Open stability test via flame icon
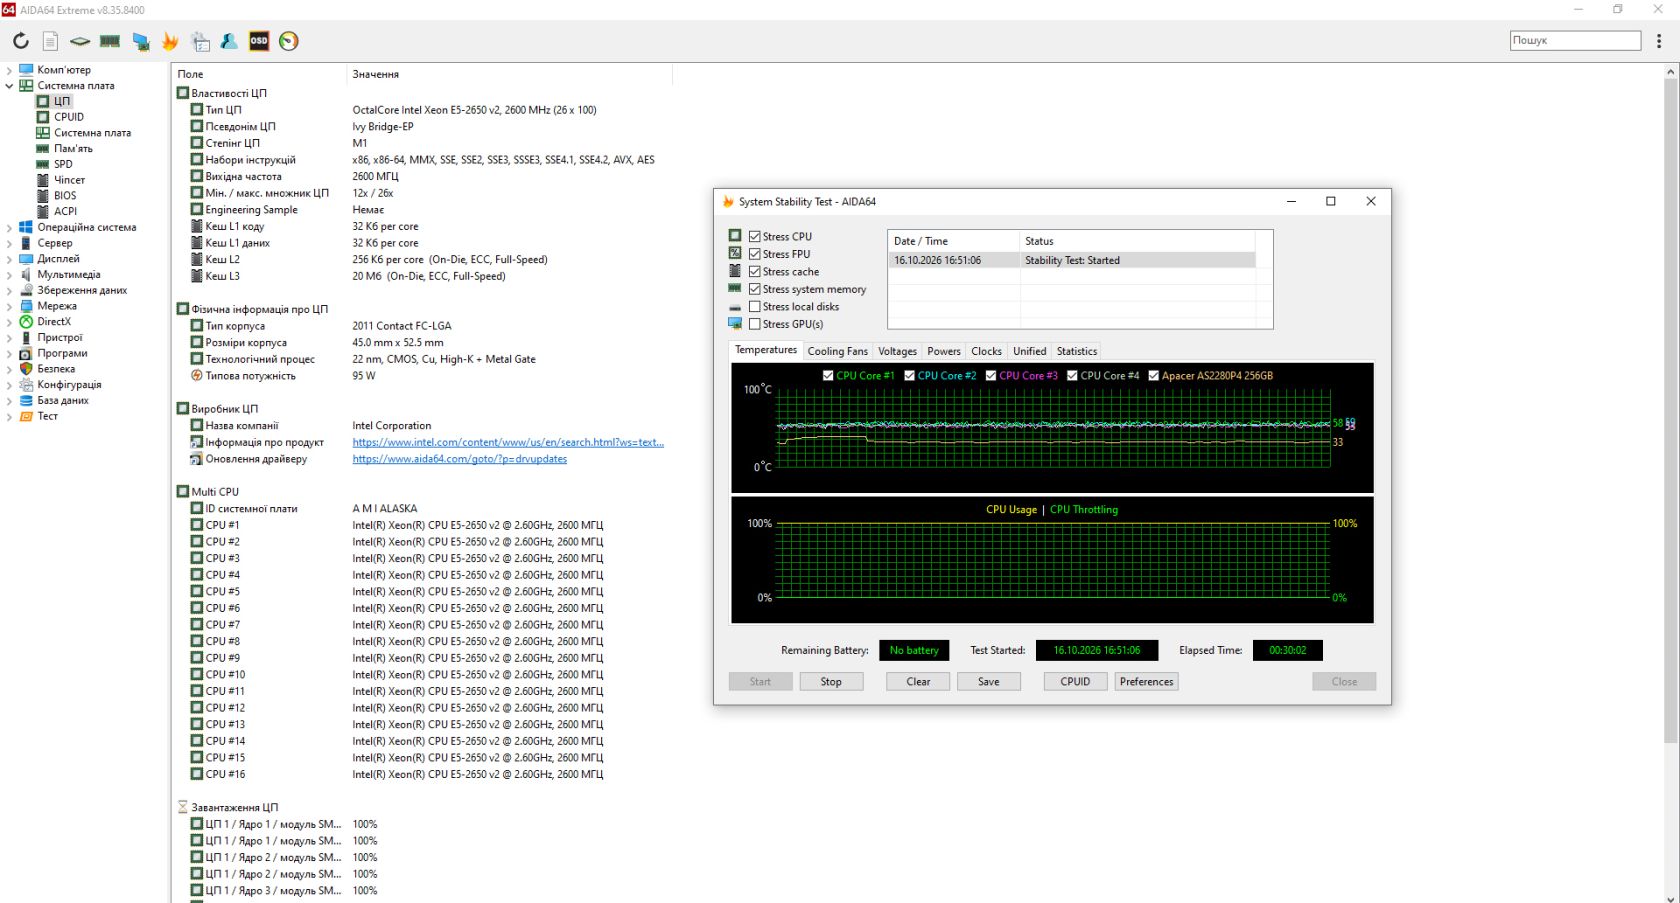The height and width of the screenshot is (903, 1680). click(170, 41)
